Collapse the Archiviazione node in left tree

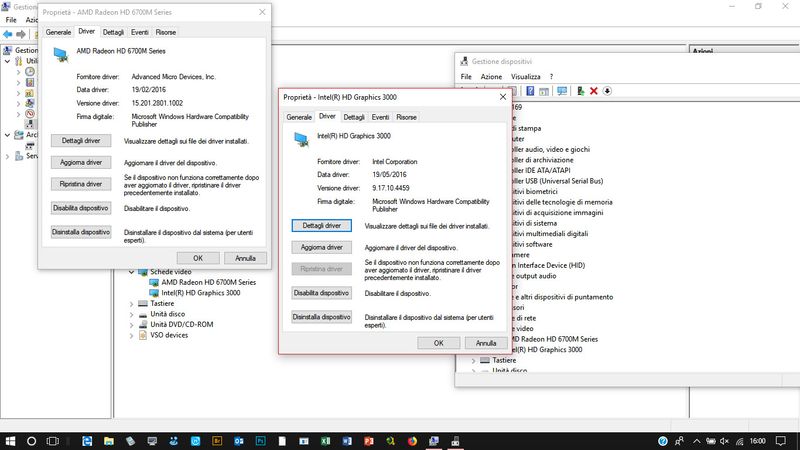point(8,135)
